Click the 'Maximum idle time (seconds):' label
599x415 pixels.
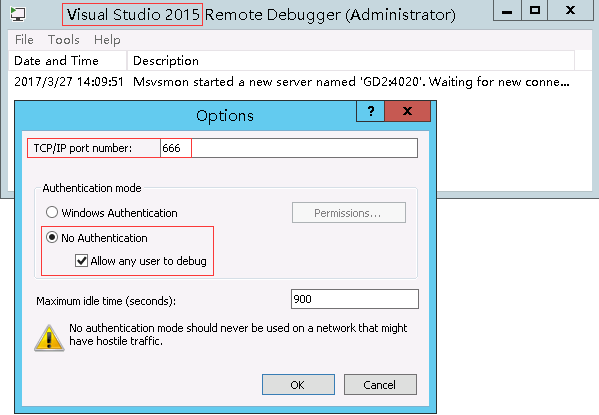[106, 301]
